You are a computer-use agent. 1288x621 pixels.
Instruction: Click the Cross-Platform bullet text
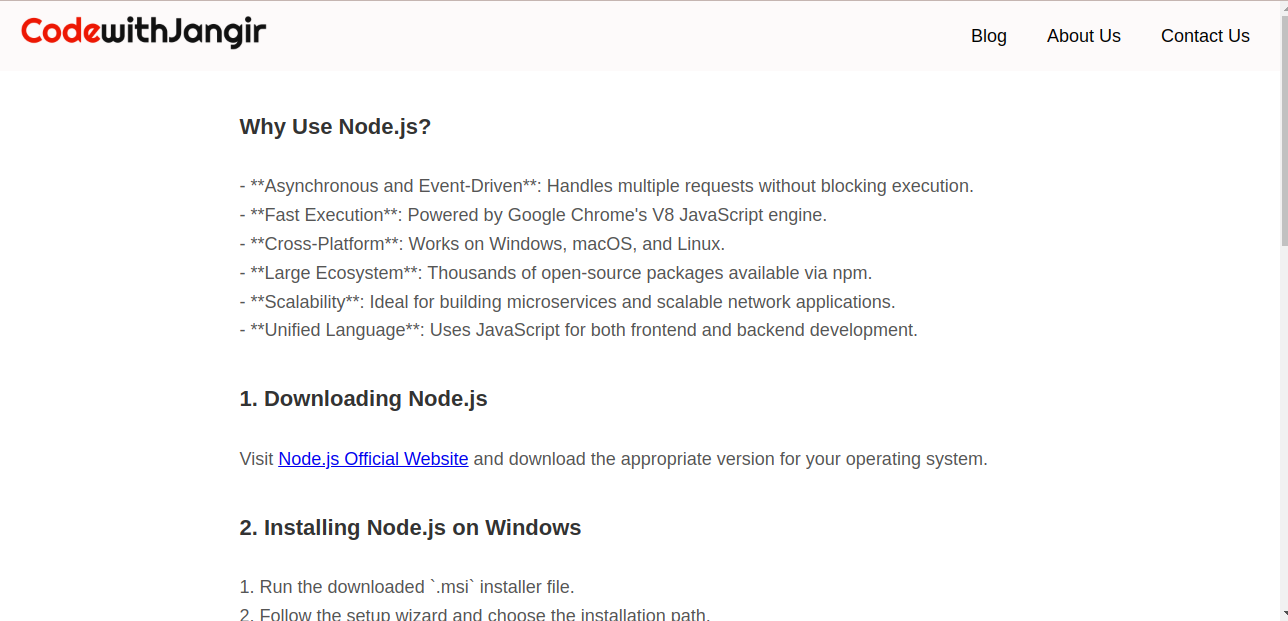point(482,244)
